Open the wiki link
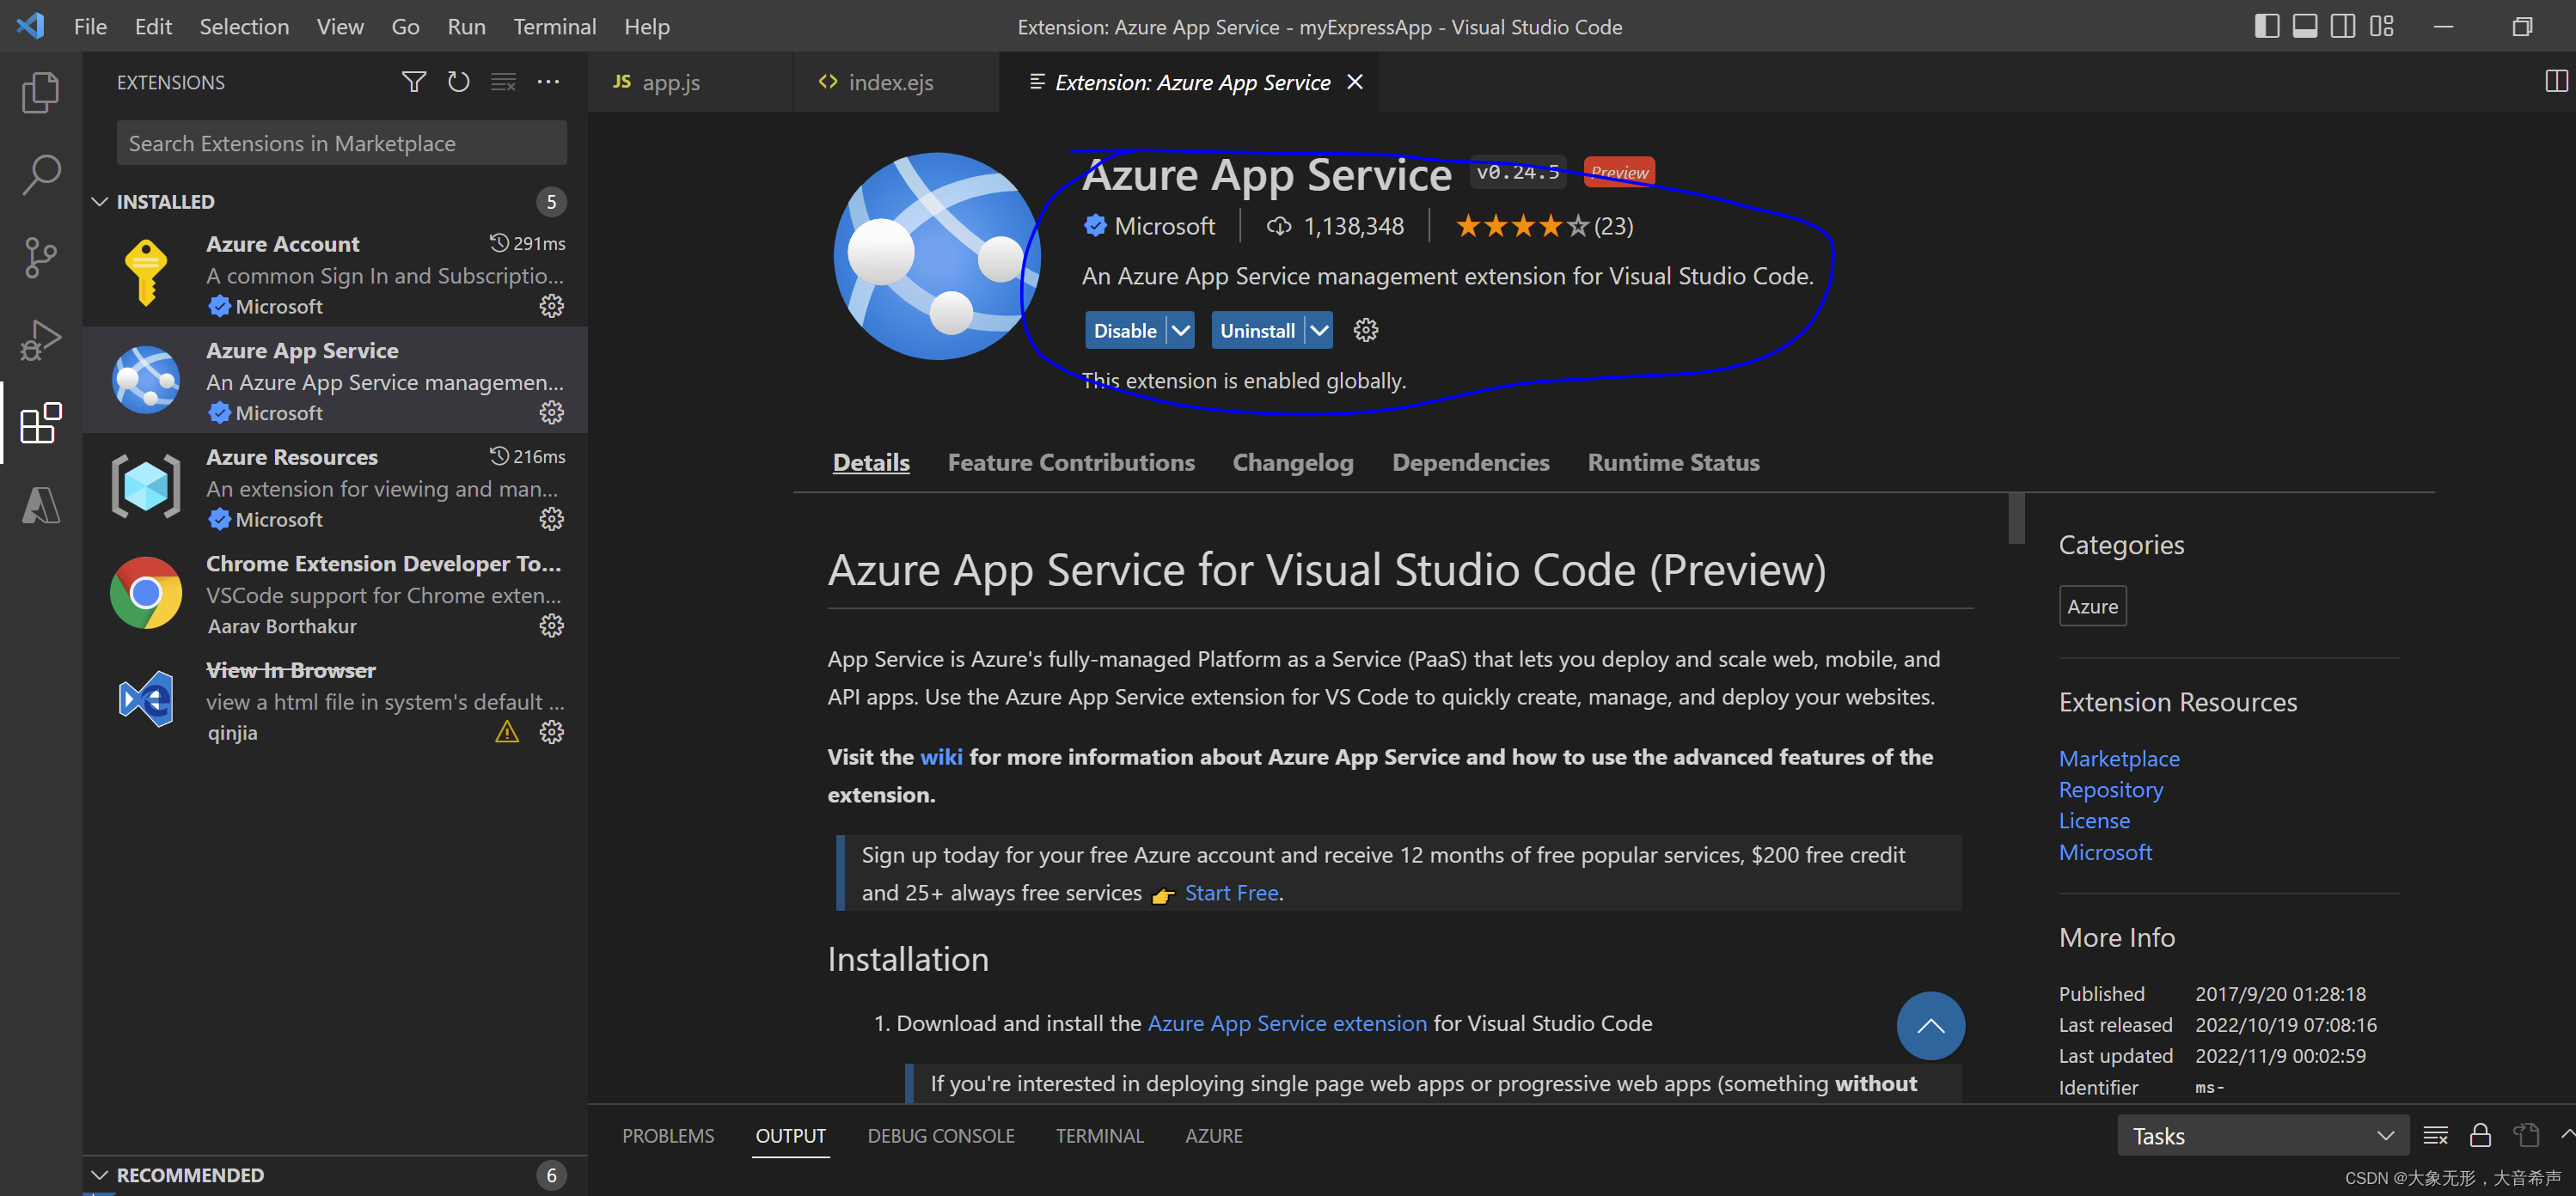The height and width of the screenshot is (1196, 2576). [941, 757]
